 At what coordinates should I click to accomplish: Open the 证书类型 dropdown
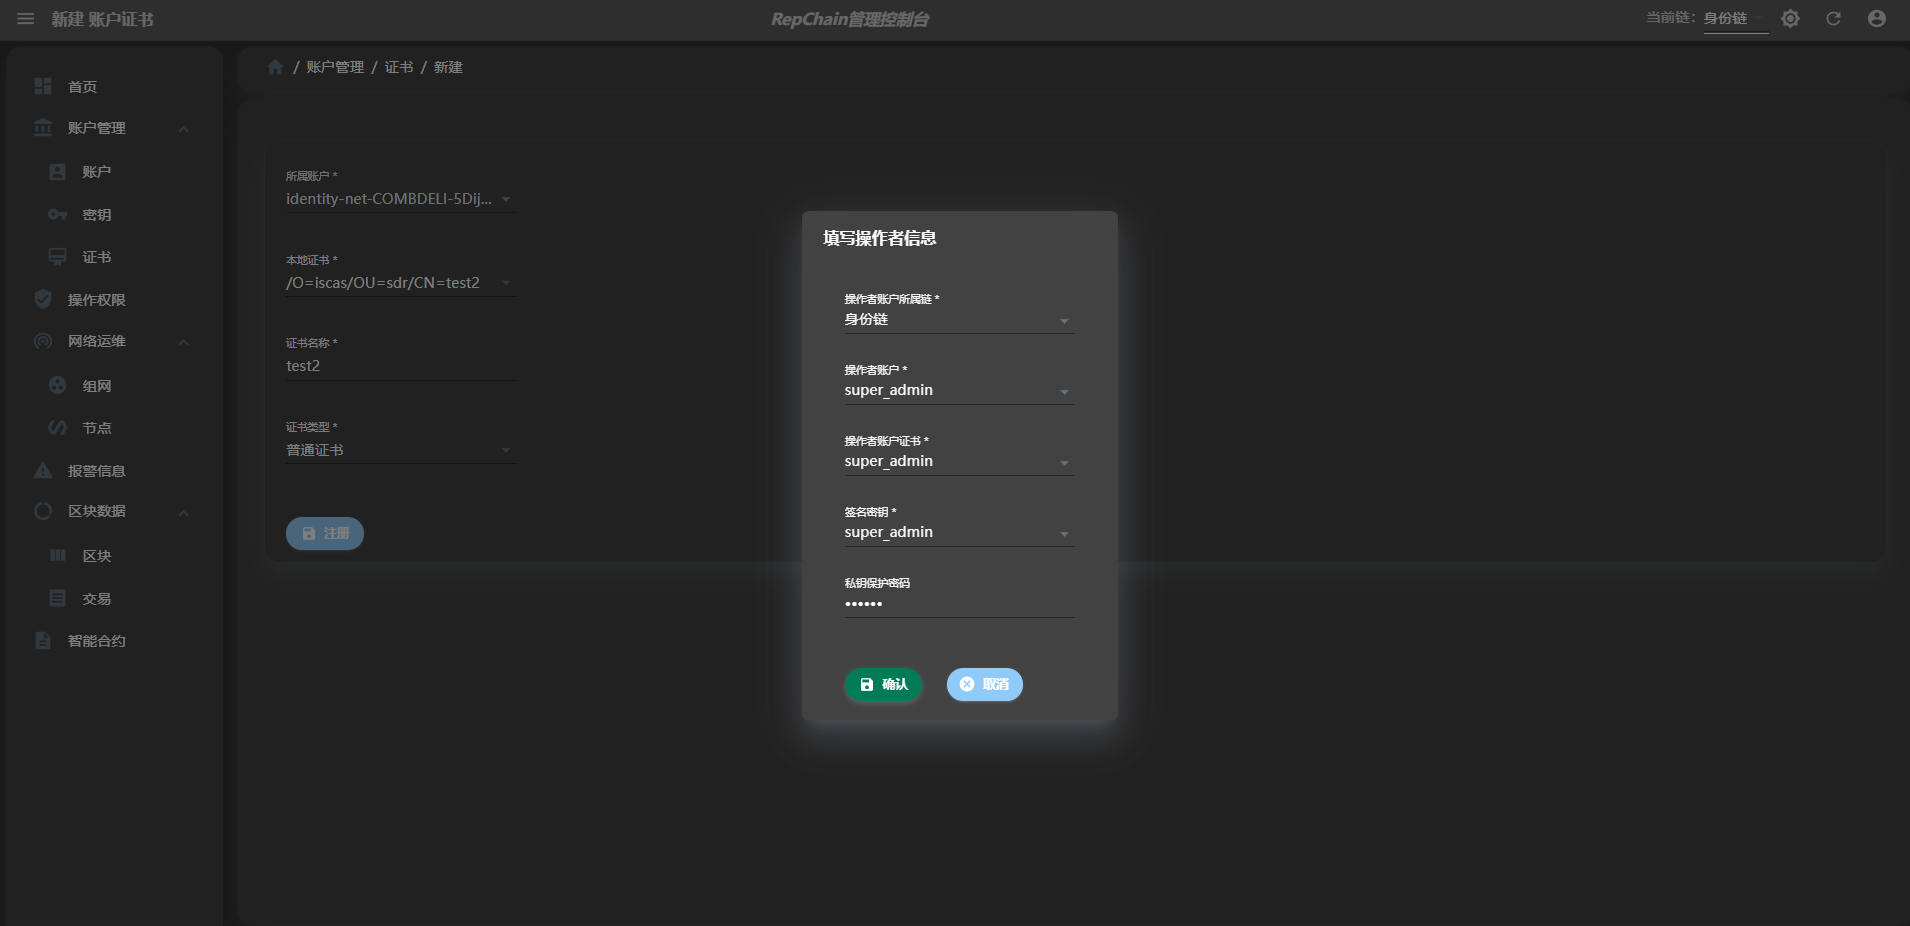(x=401, y=450)
